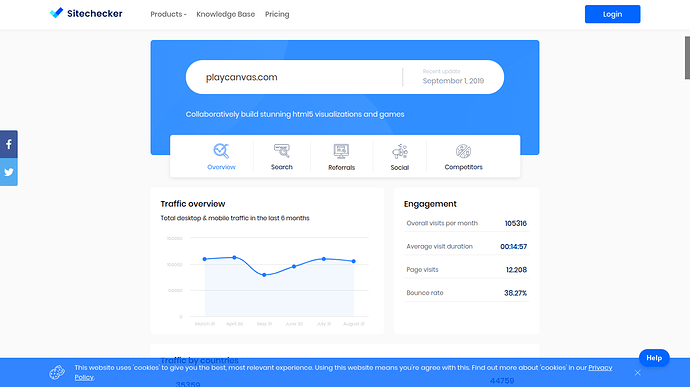Image resolution: width=690 pixels, height=387 pixels.
Task: Click the August 31 chart data point
Action: (354, 261)
